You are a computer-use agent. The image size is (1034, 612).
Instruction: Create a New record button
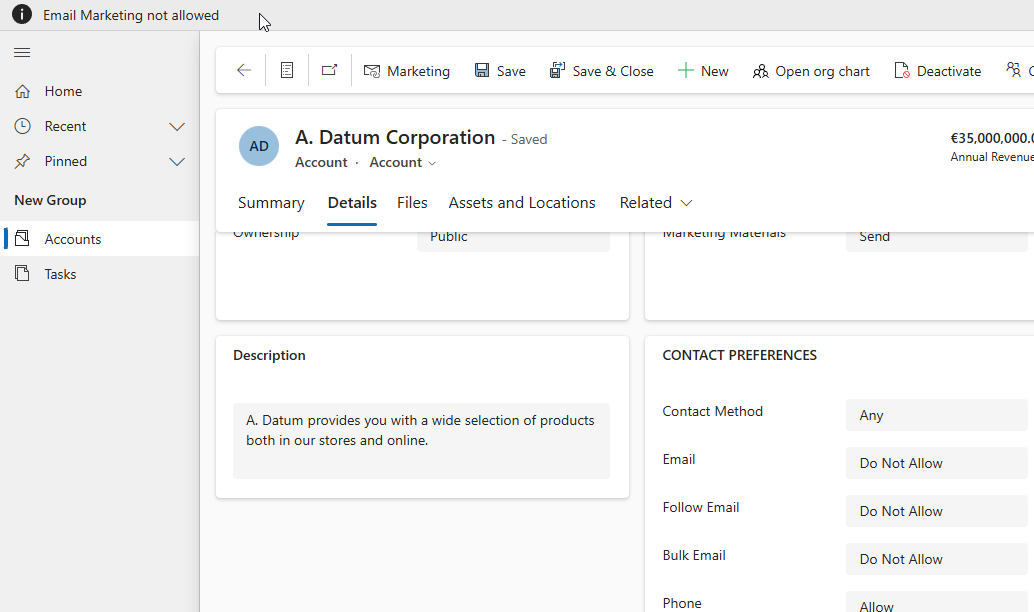click(703, 71)
